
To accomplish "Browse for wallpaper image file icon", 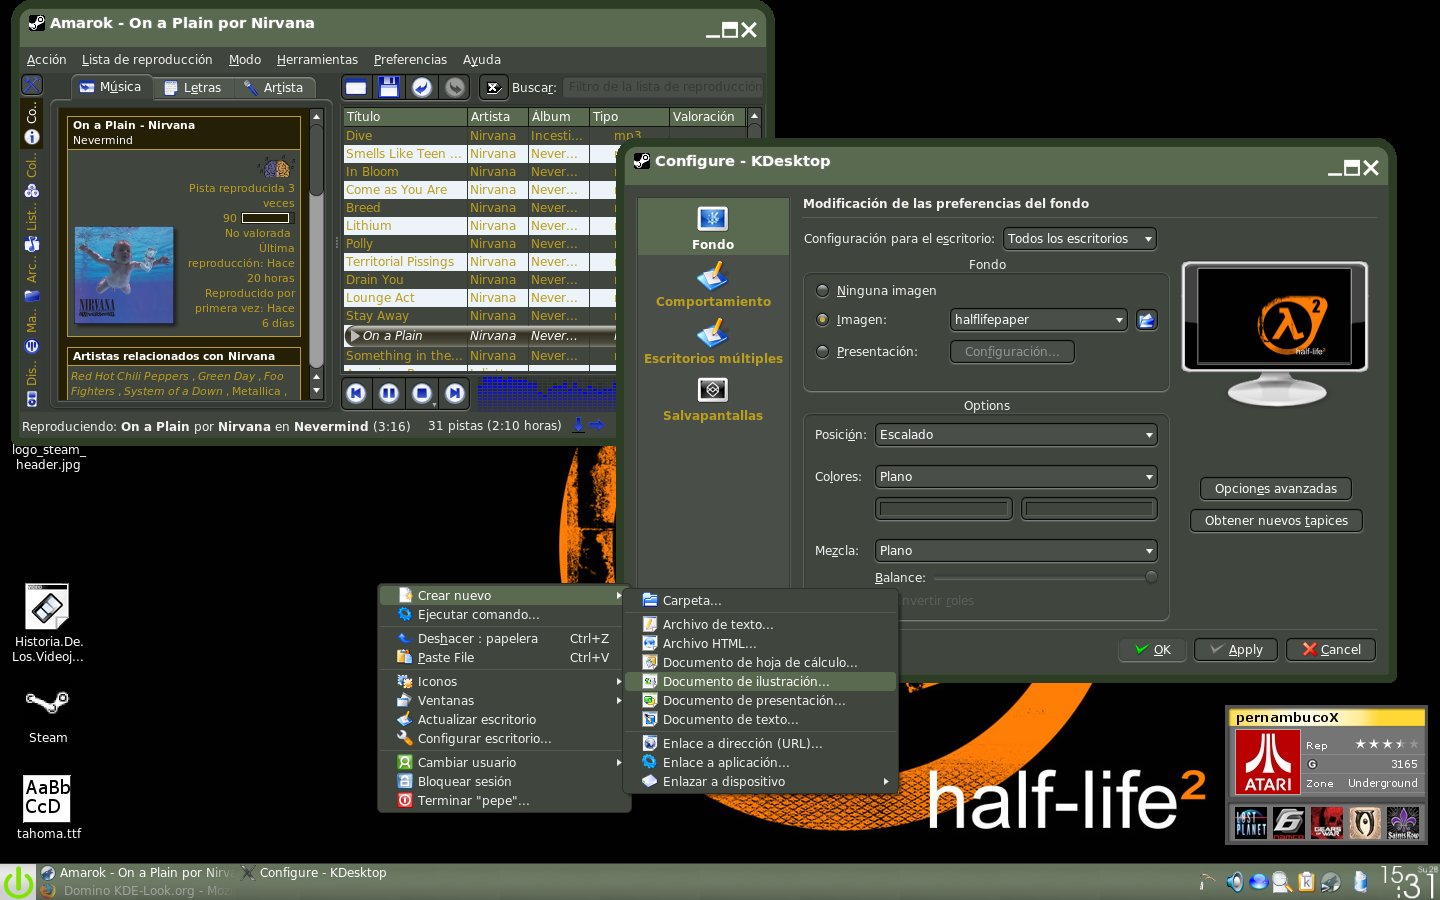I will pyautogui.click(x=1147, y=320).
